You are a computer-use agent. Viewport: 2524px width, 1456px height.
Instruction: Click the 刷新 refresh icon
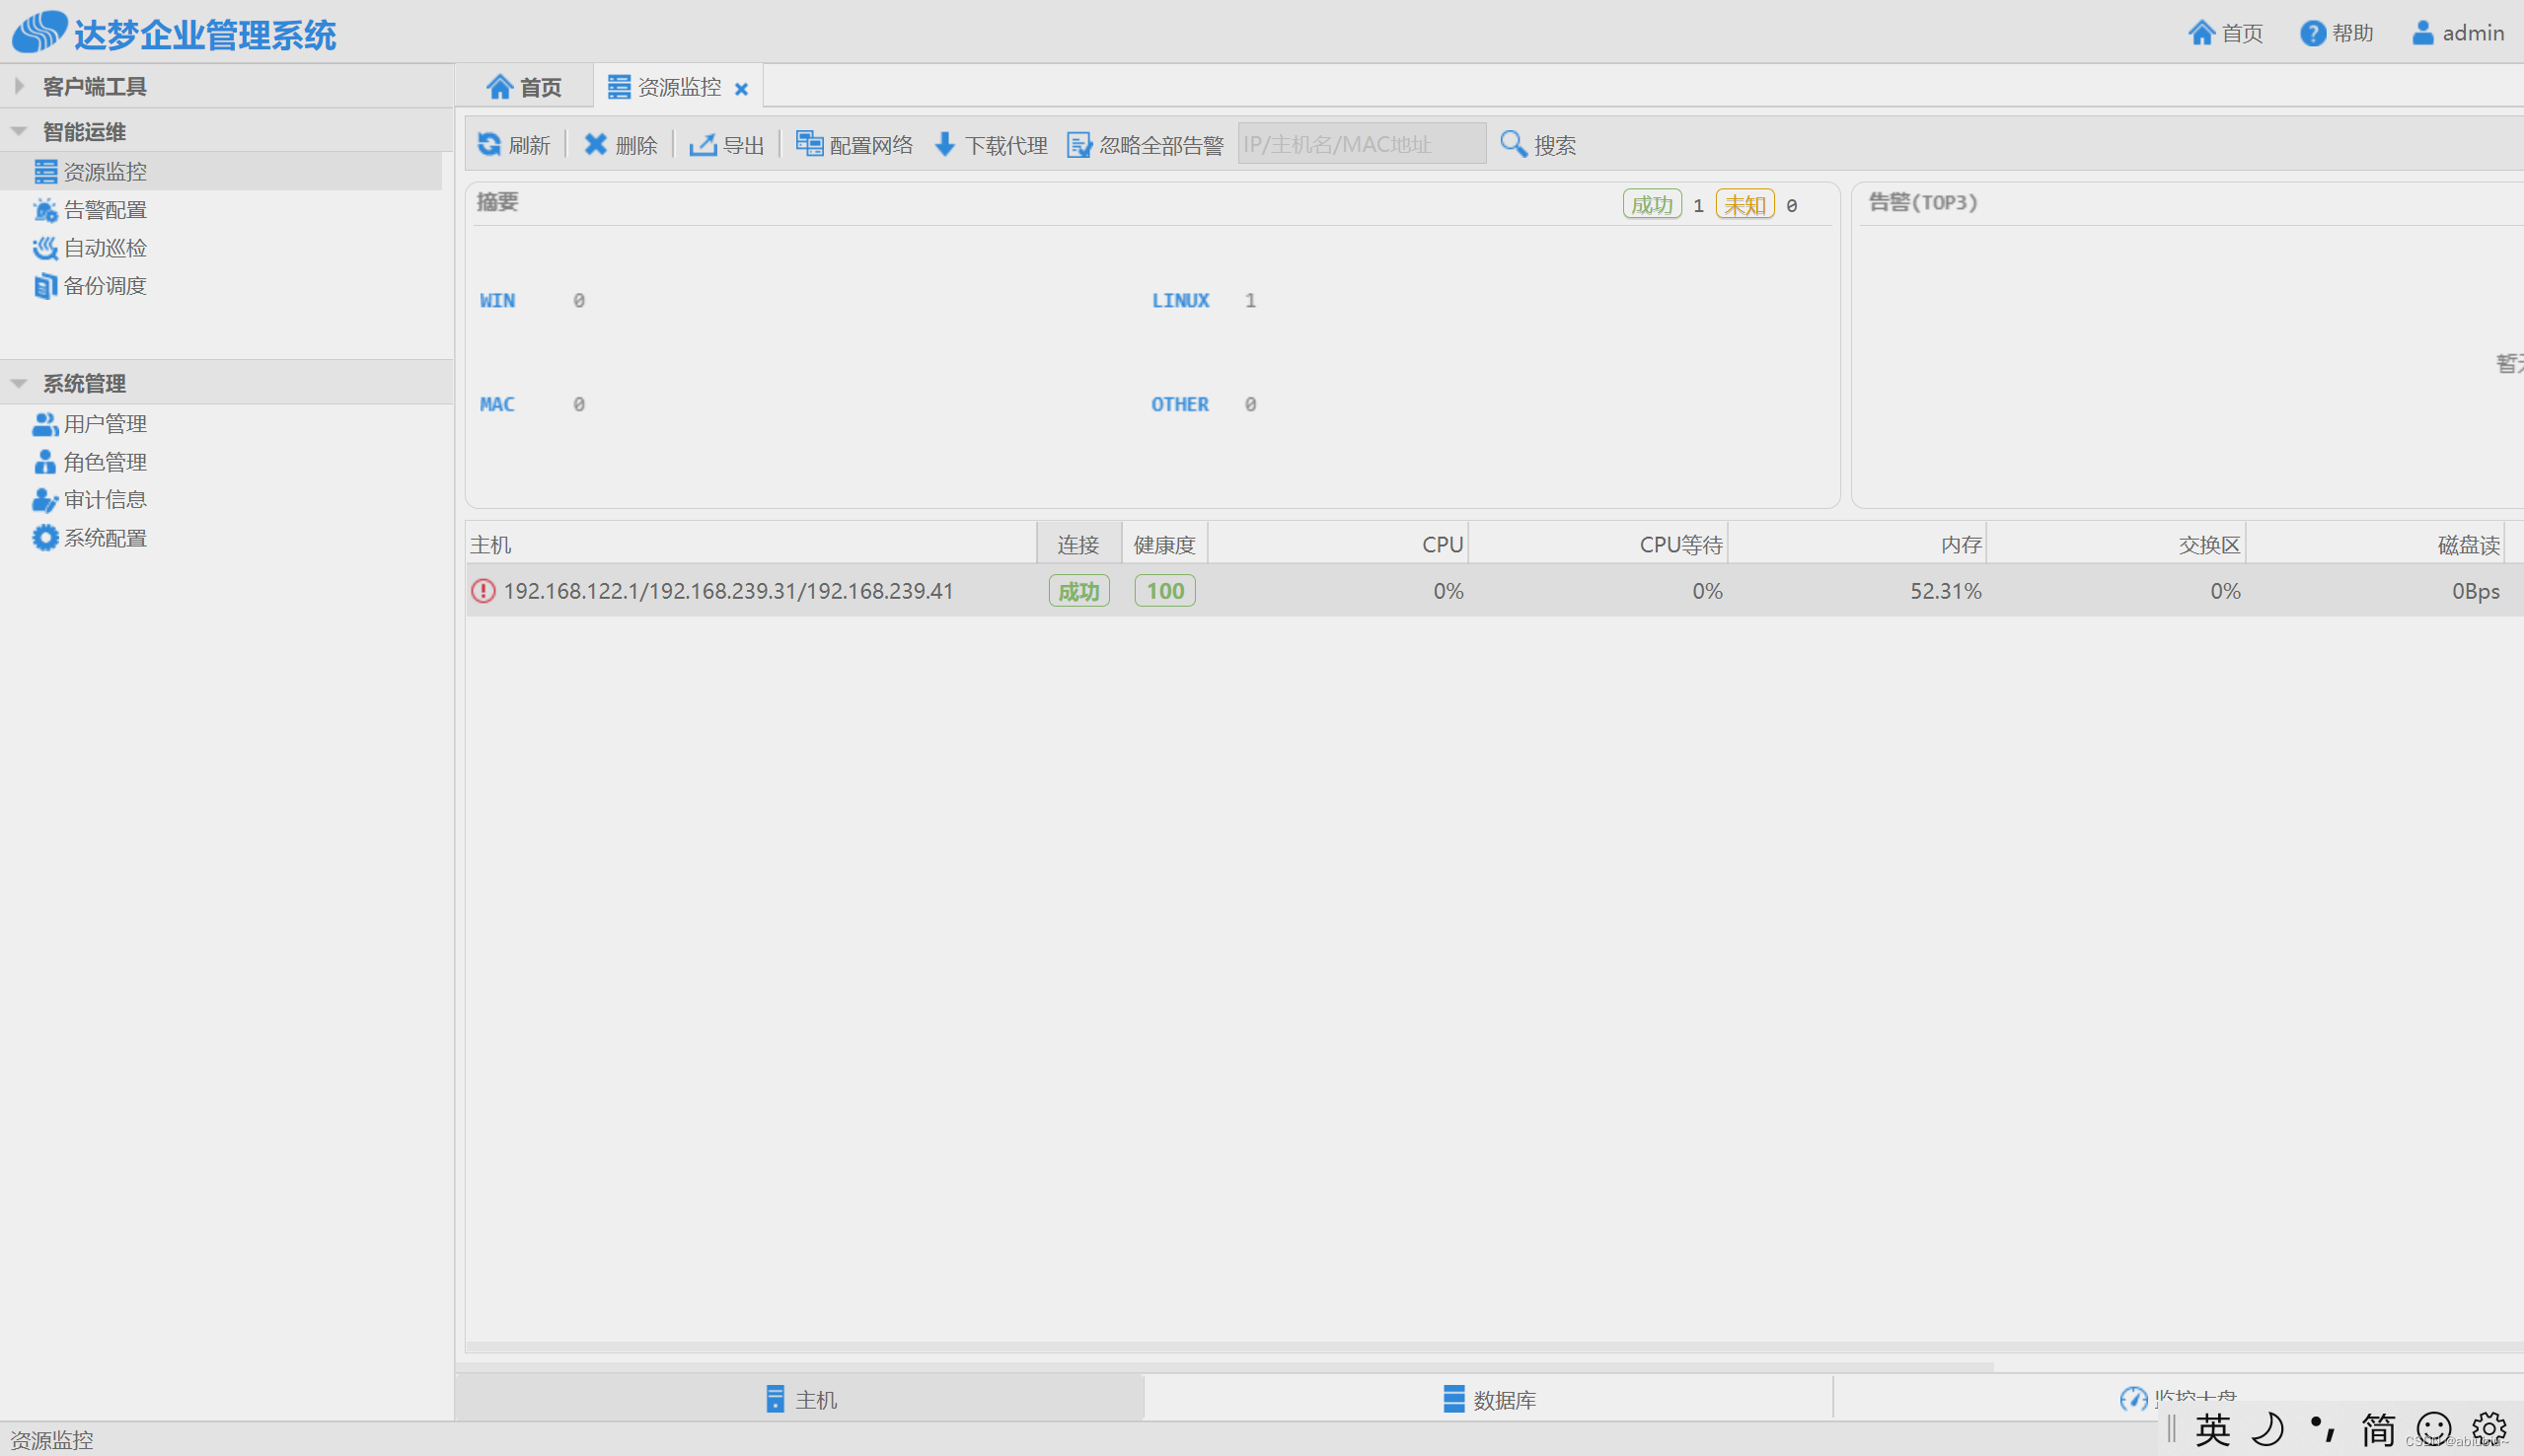(488, 144)
